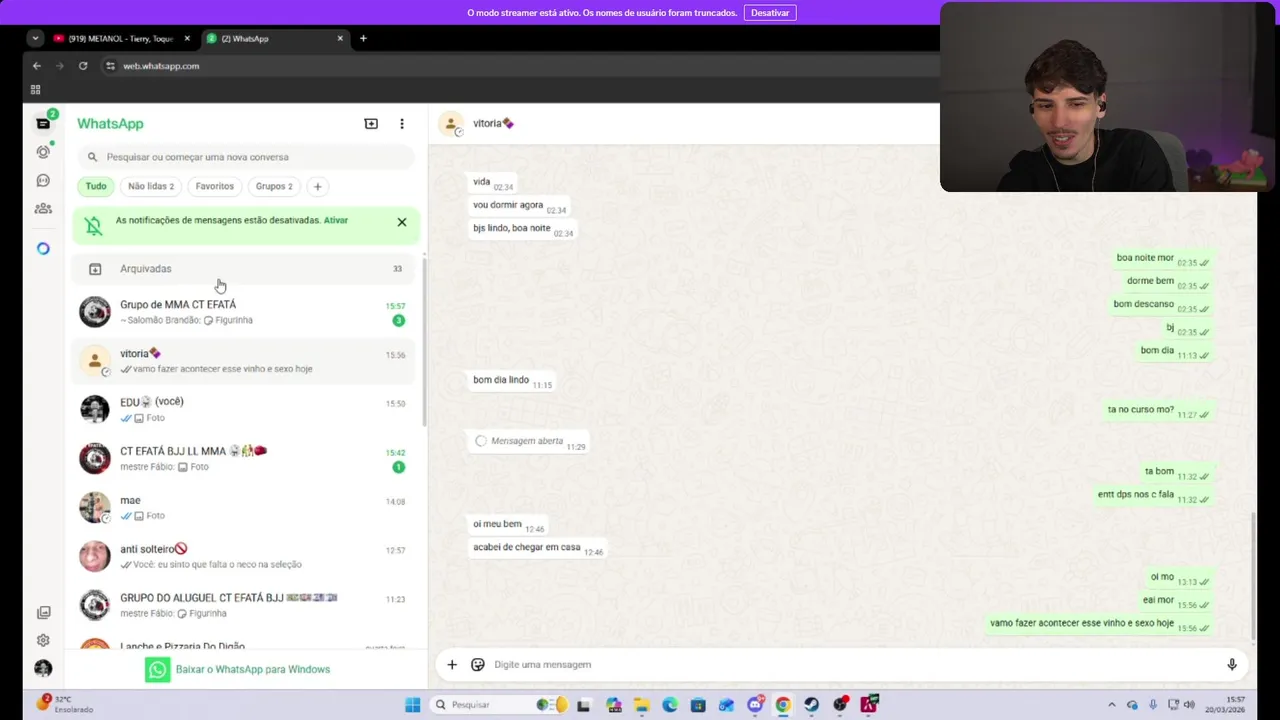Open the taskbar weather widget 32°C
1280x720 pixels.
(66, 704)
